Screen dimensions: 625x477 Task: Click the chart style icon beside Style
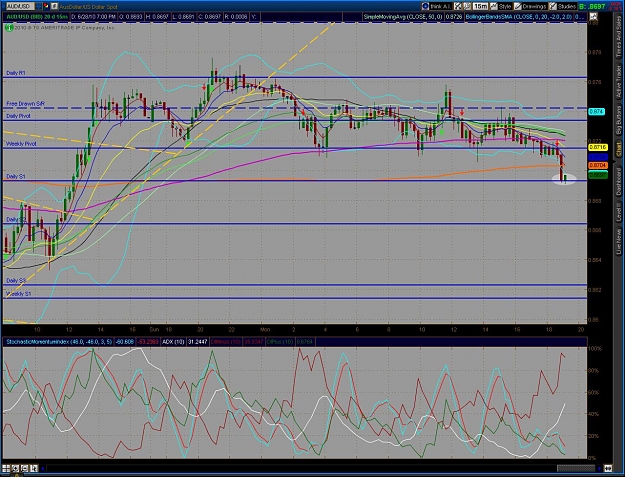(x=494, y=6)
